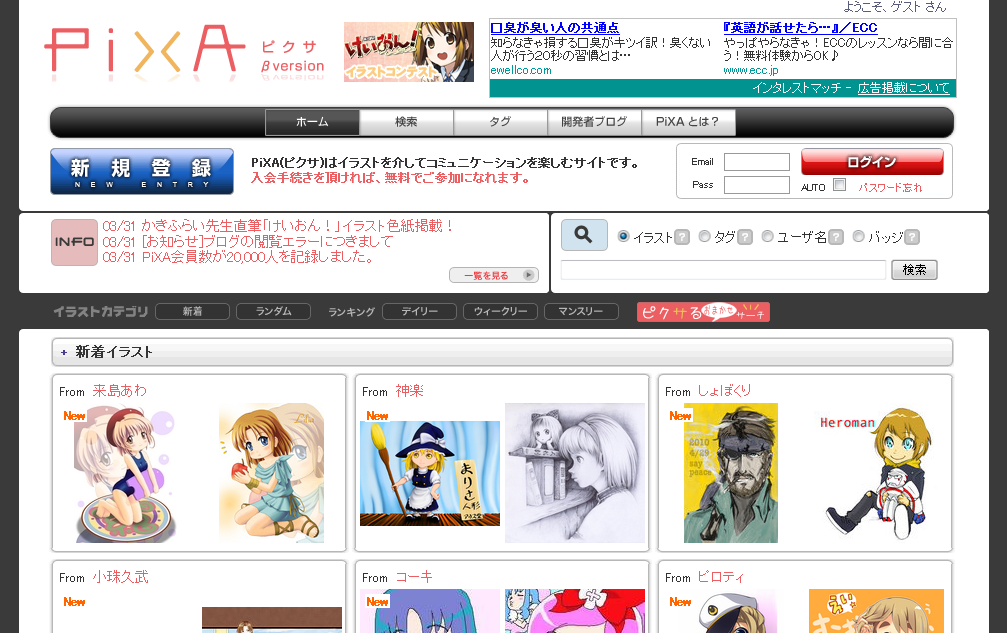This screenshot has width=1007, height=633.
Task: Open help icon next to イラスト radio
Action: coord(682,237)
